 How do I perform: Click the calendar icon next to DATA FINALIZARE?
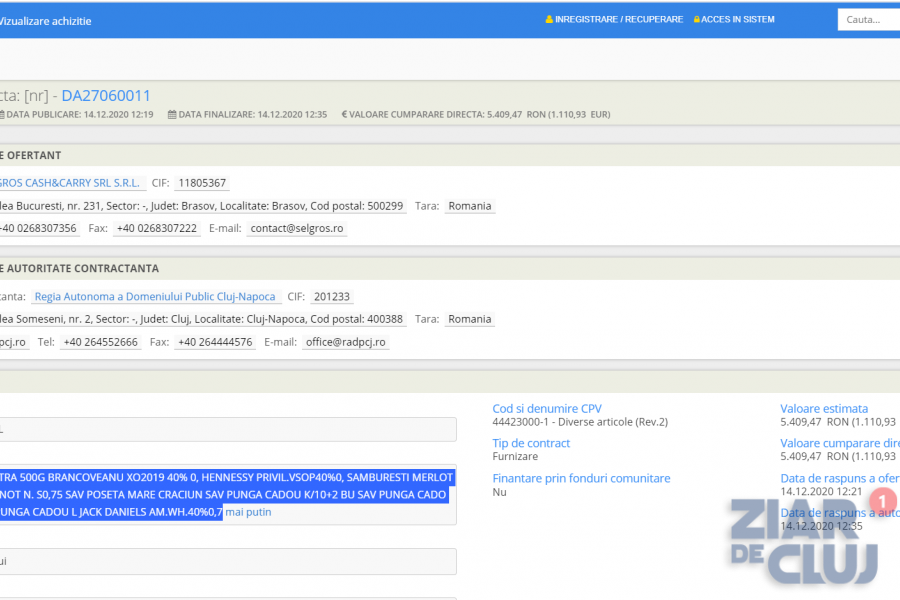tap(172, 114)
